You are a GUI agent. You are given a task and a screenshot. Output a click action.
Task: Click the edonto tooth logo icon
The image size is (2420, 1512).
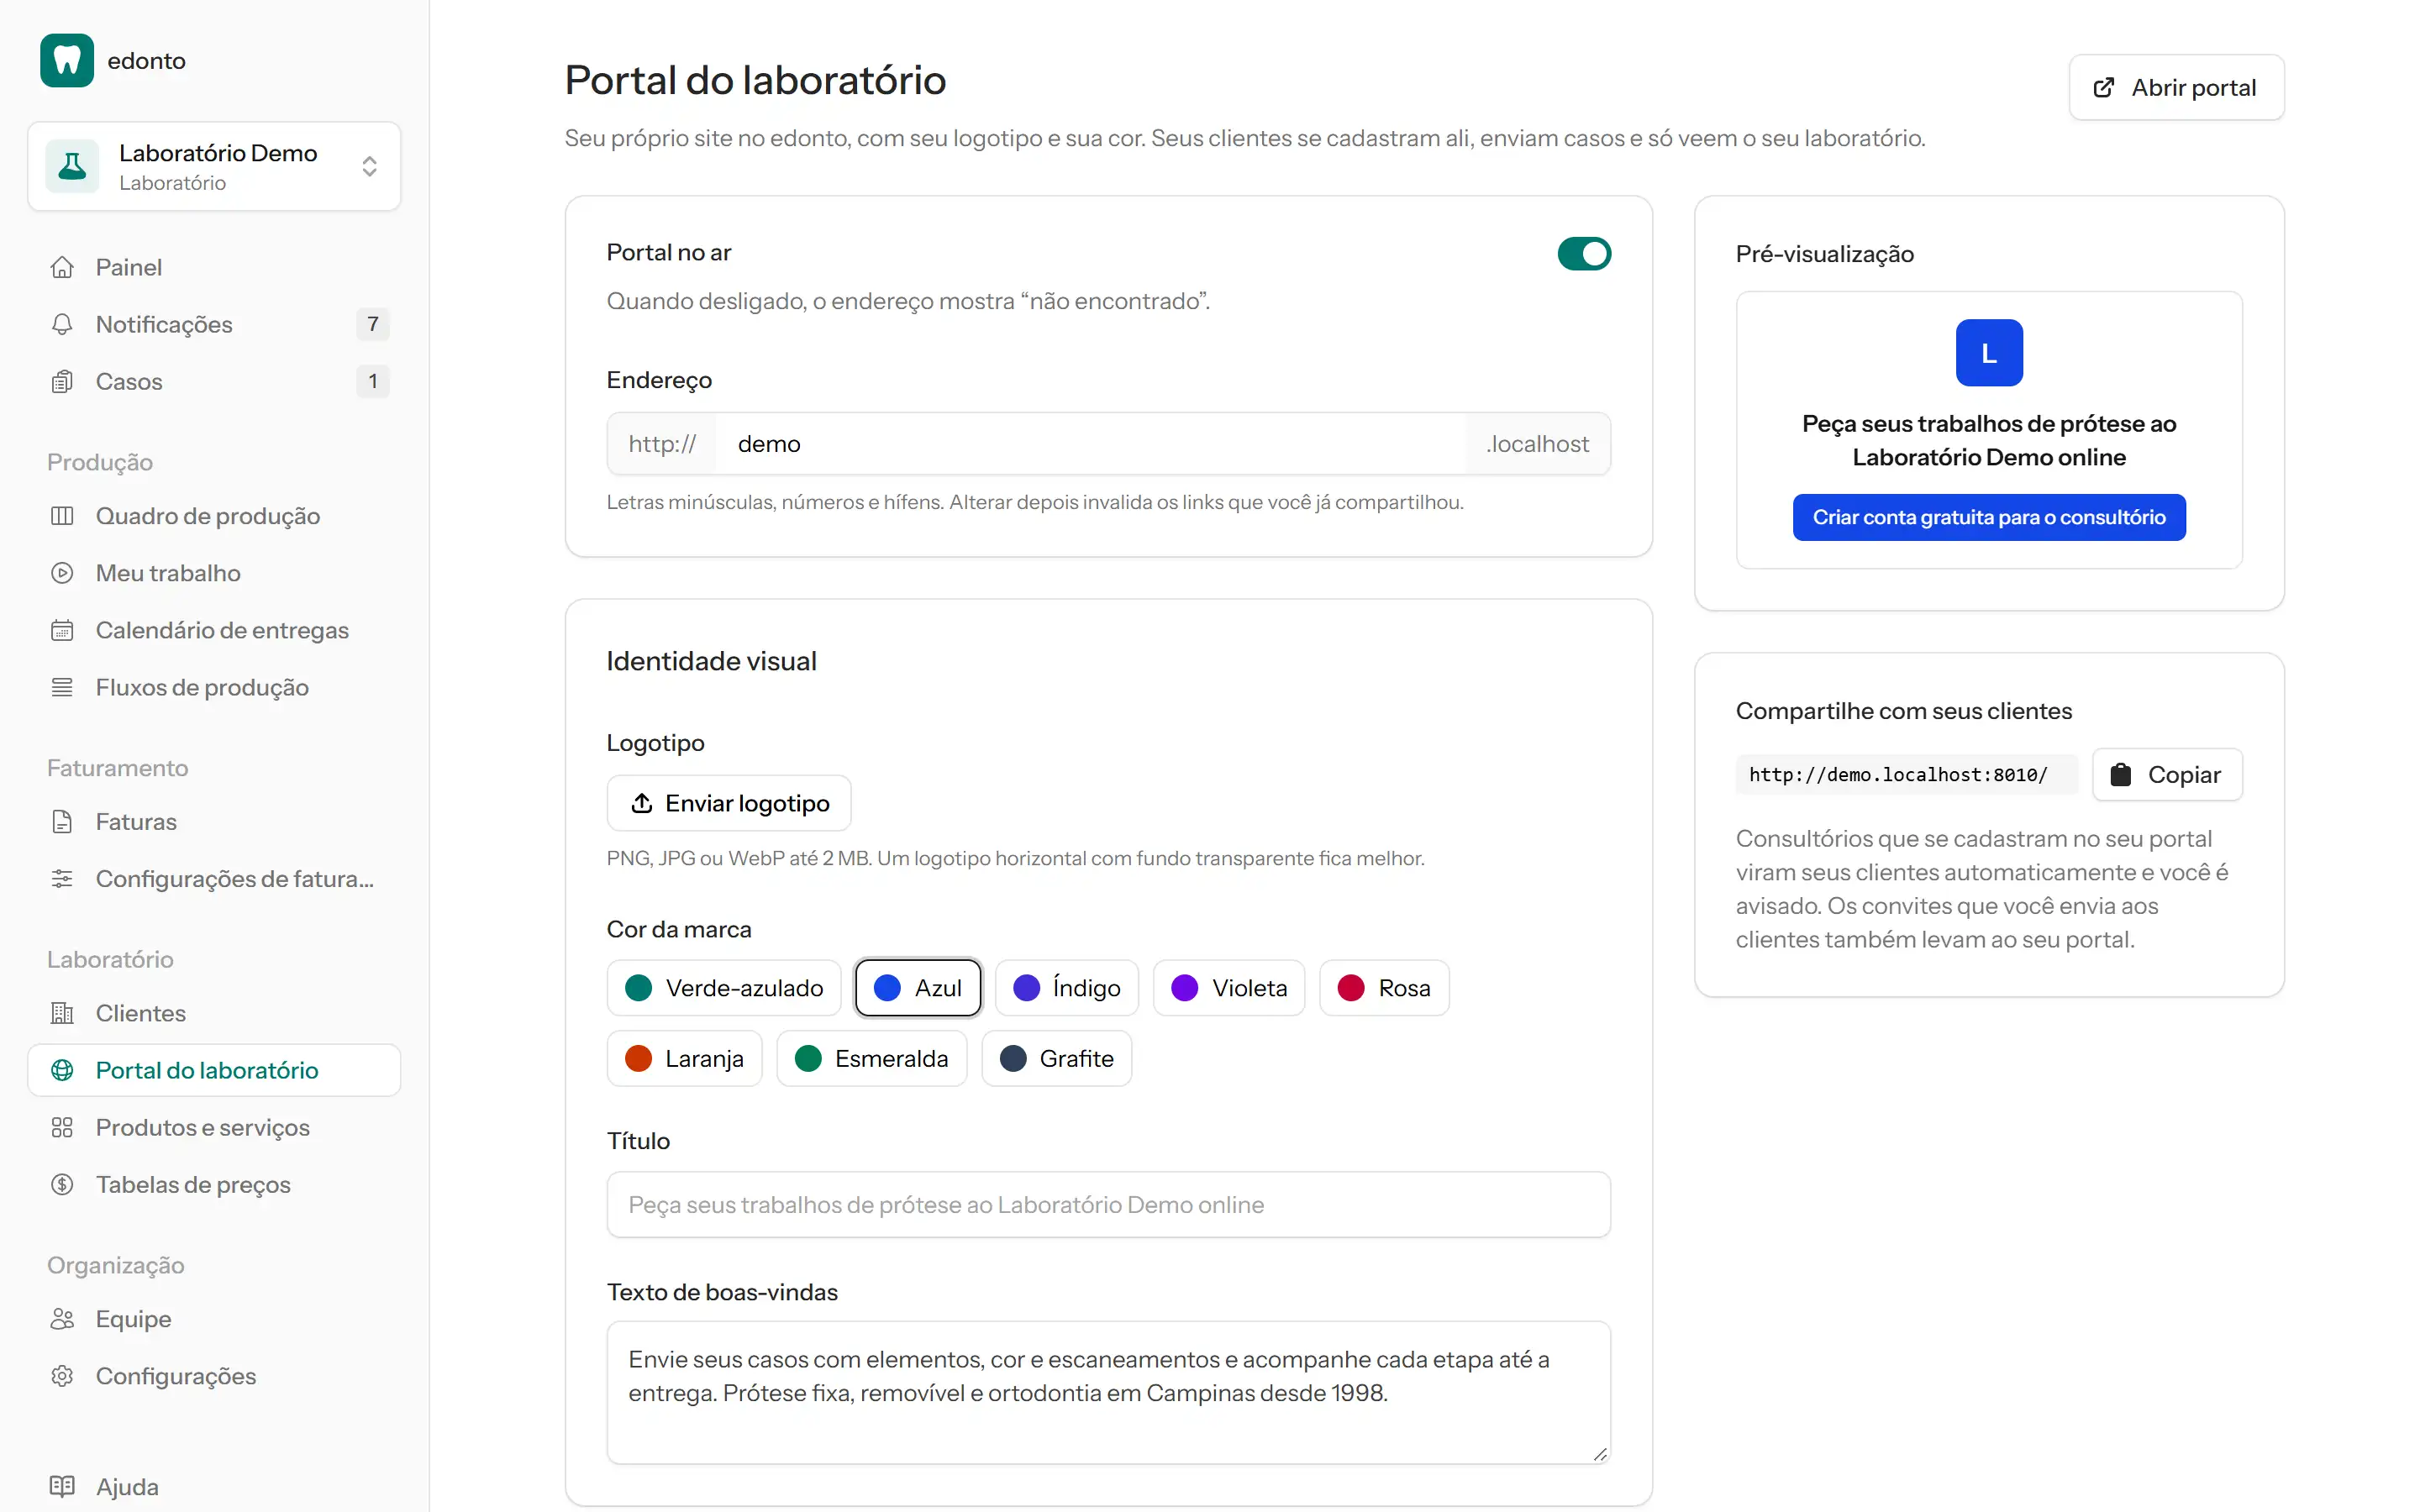pos(67,61)
